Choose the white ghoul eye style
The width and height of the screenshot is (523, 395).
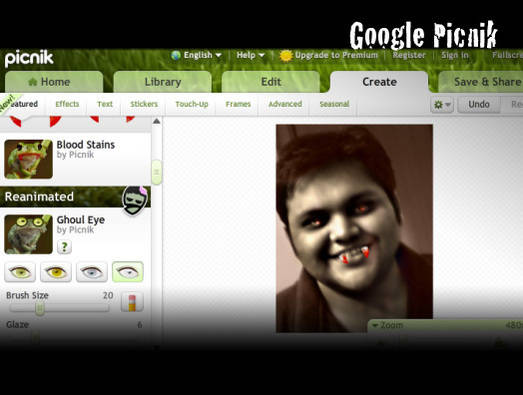pyautogui.click(x=128, y=272)
